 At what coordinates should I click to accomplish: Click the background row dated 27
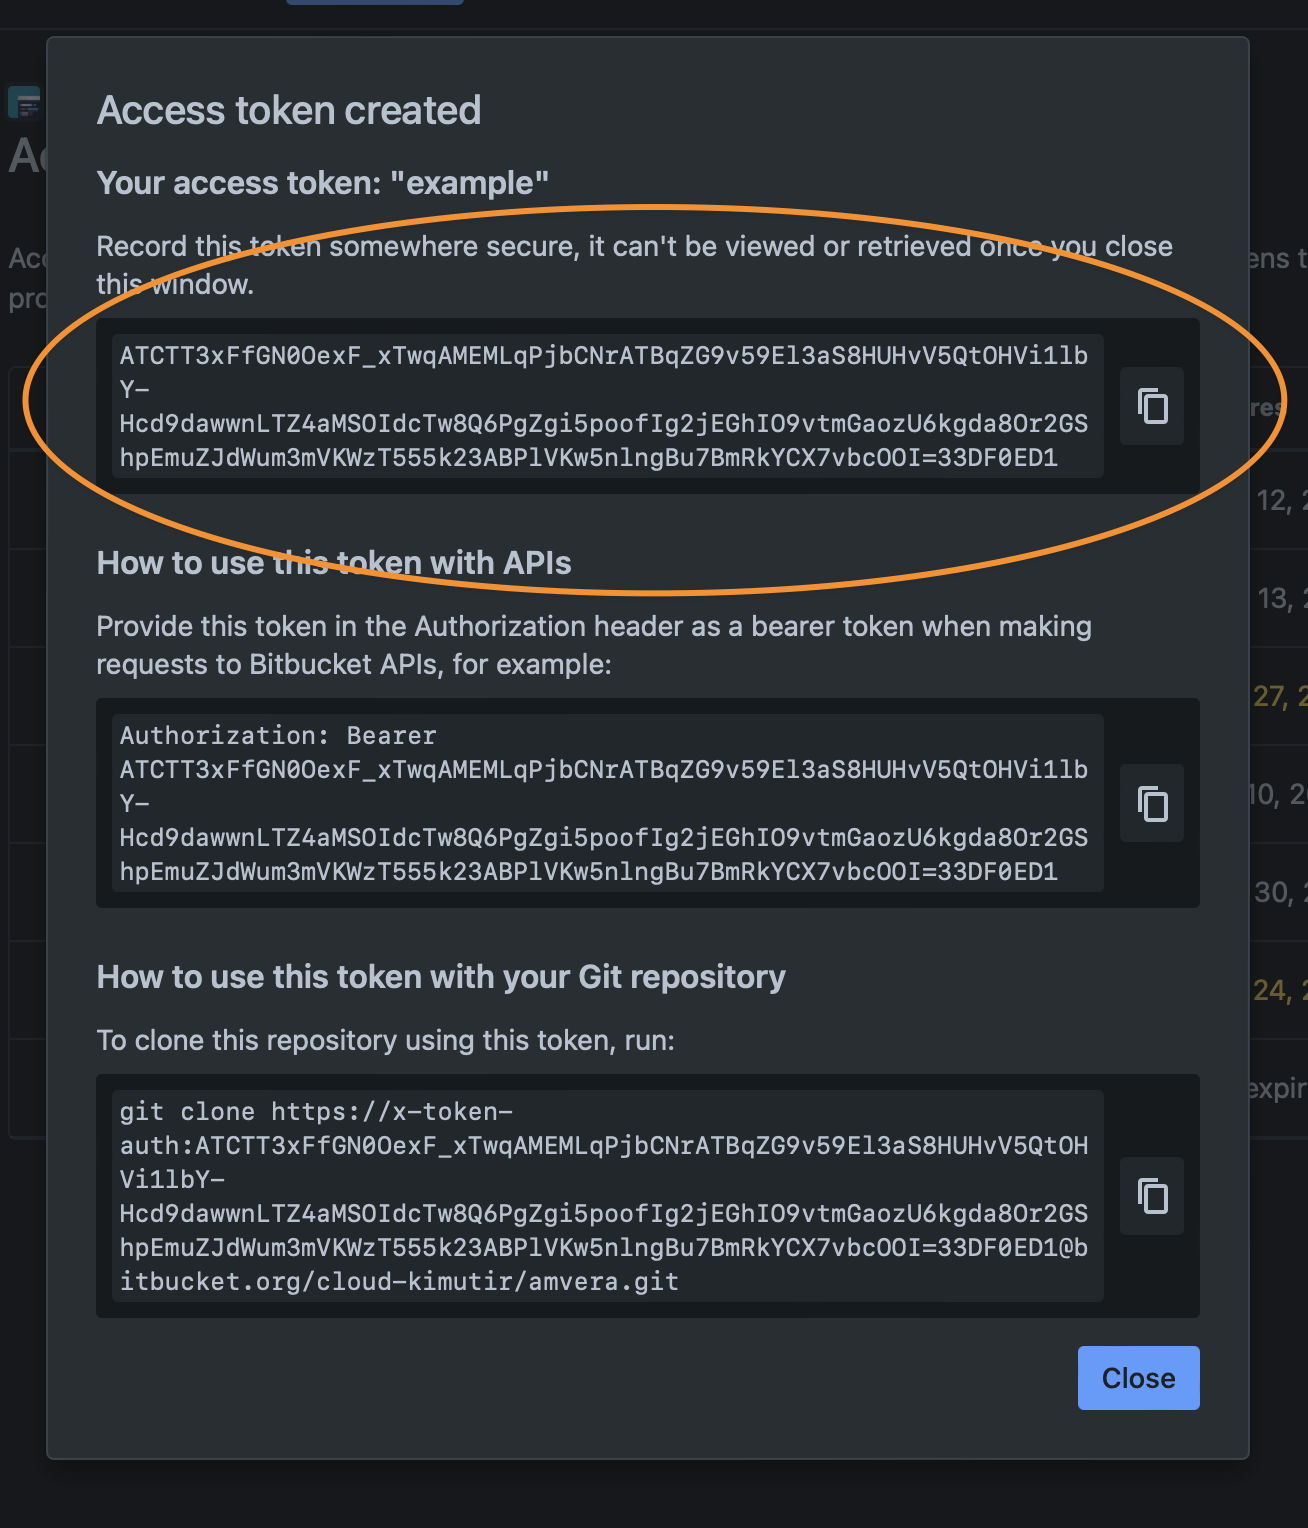tap(1278, 696)
